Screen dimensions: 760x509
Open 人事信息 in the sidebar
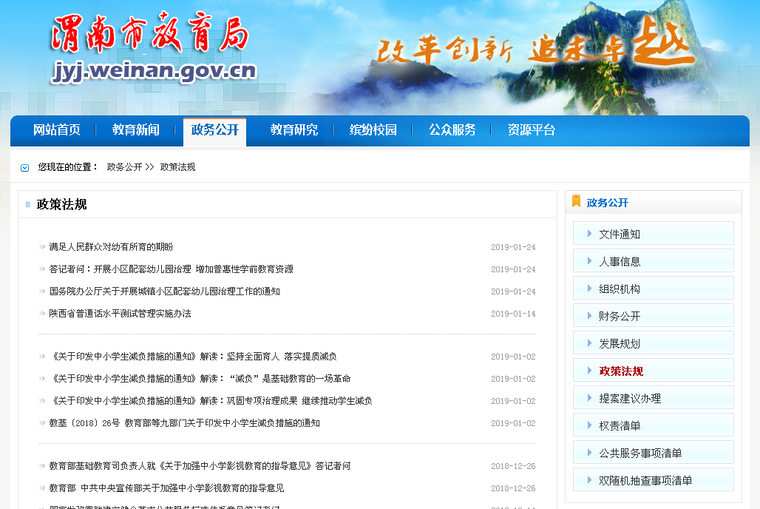point(653,261)
